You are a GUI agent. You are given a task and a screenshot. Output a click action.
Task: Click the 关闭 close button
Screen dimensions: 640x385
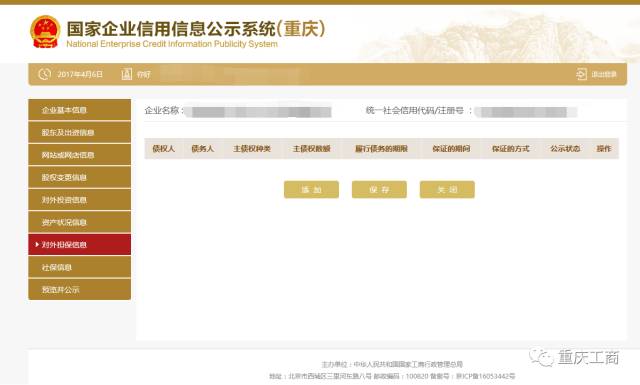tap(447, 189)
